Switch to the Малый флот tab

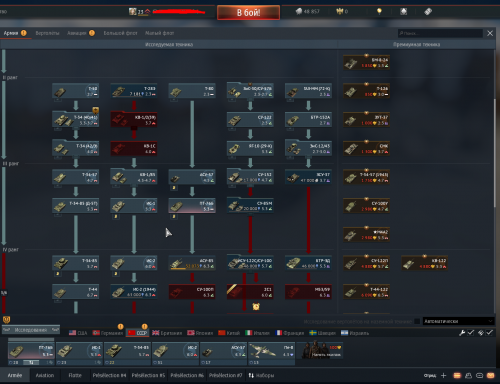coord(160,33)
